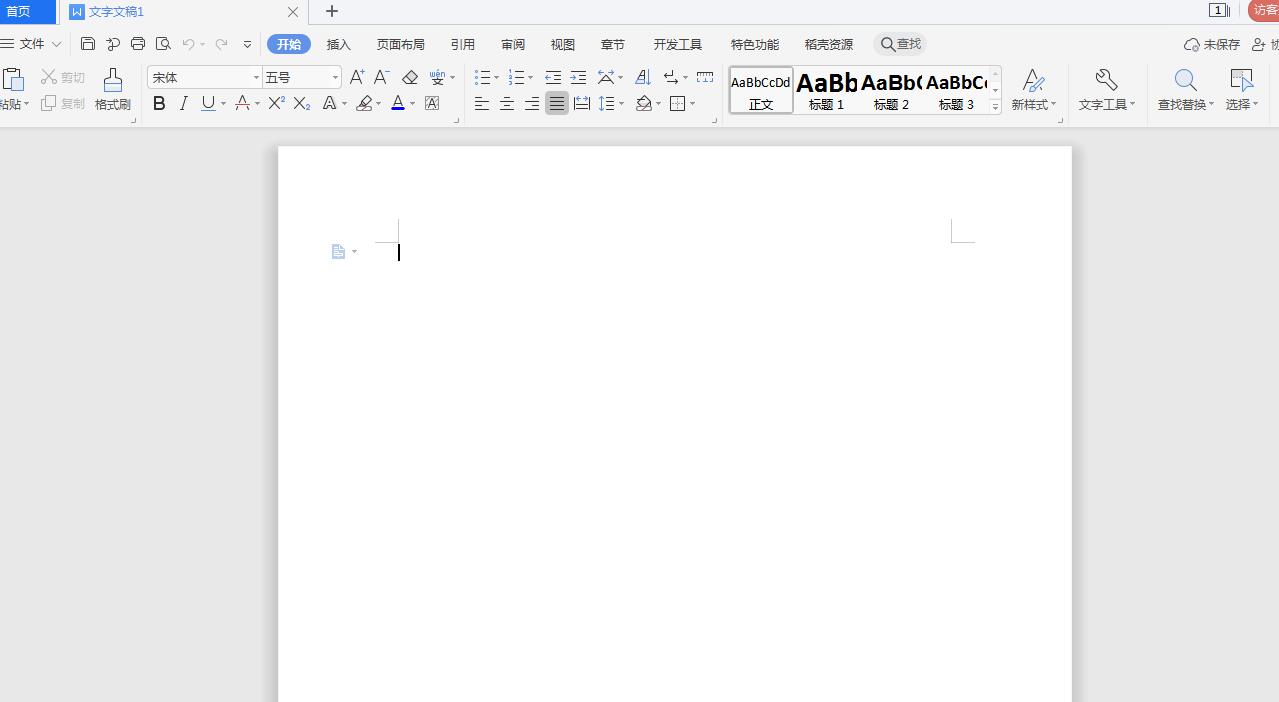Click the Save icon in quick access toolbar
The height and width of the screenshot is (702, 1279).
[88, 44]
